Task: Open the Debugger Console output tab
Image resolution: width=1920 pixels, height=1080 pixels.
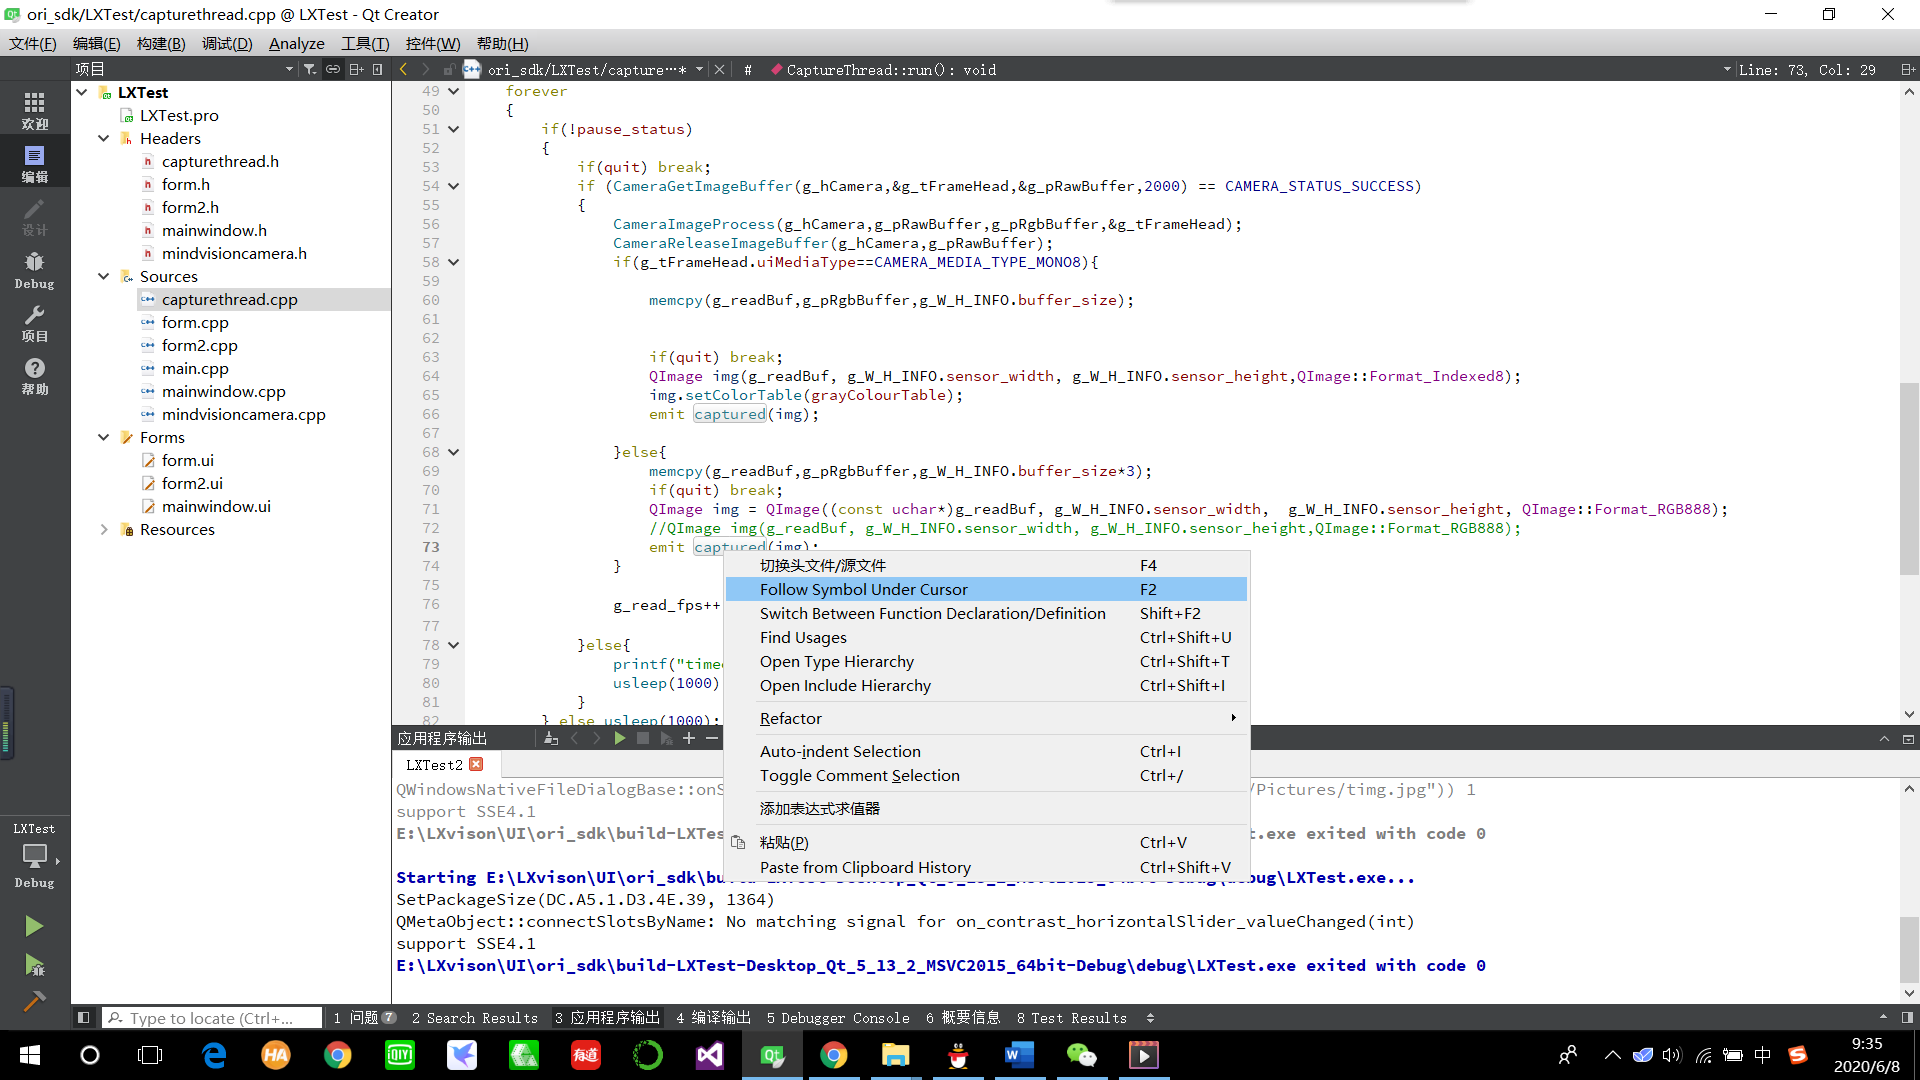Action: (x=838, y=1017)
